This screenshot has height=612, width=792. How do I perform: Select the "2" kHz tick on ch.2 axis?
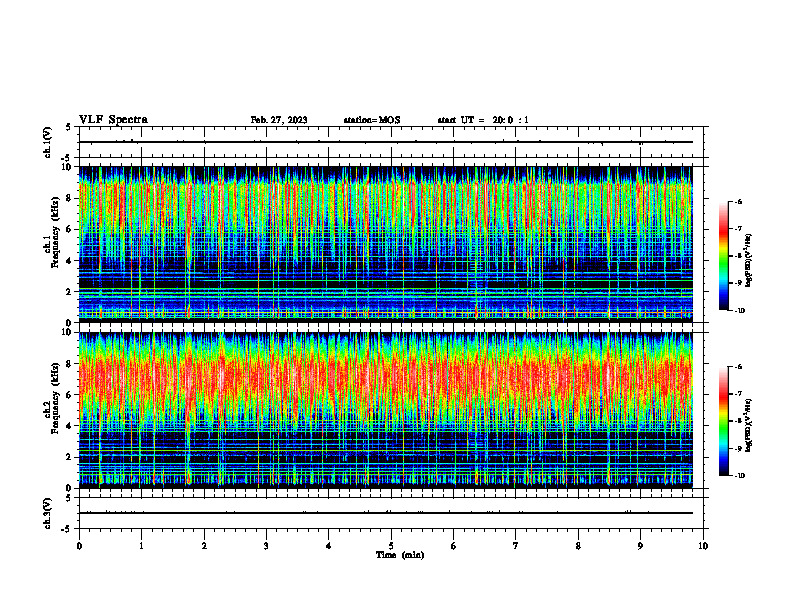pyautogui.click(x=70, y=457)
